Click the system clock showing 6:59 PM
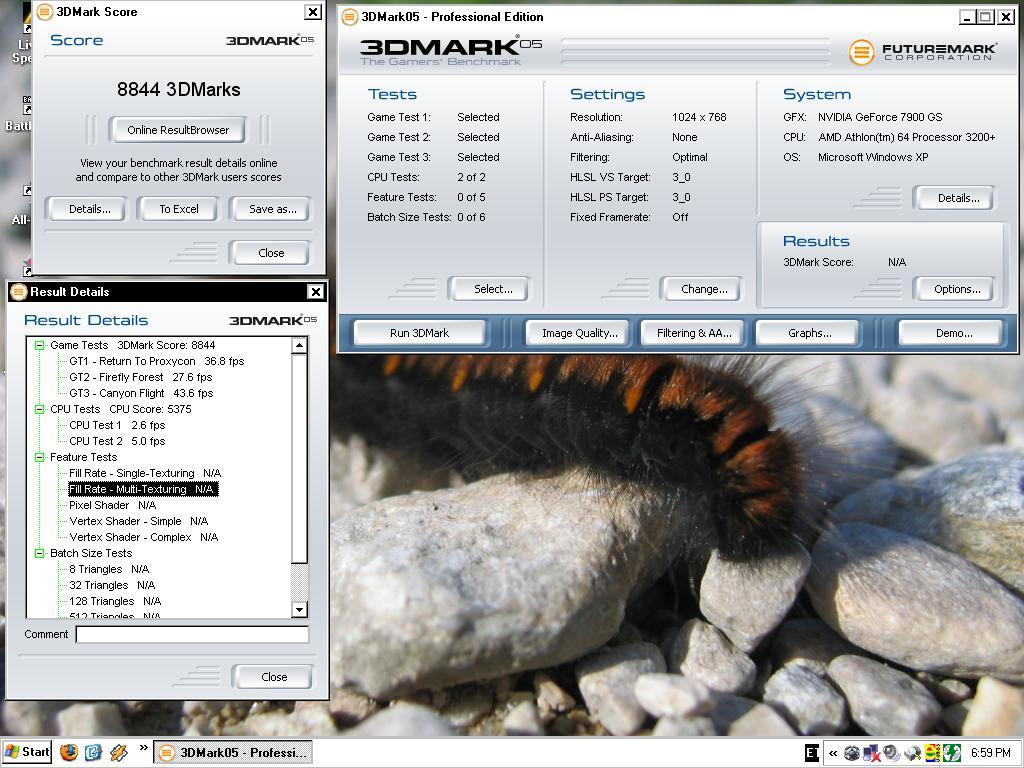1024x768 pixels. coord(990,753)
